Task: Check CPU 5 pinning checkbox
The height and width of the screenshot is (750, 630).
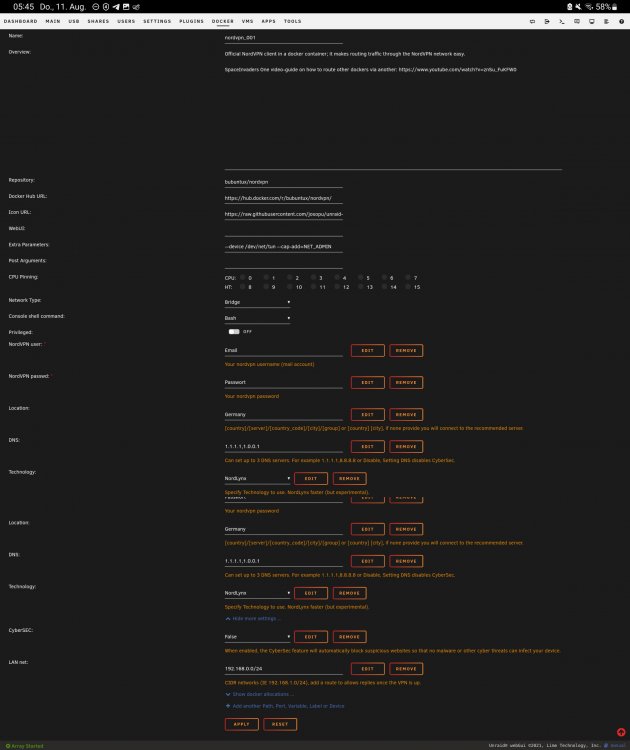Action: (360, 277)
